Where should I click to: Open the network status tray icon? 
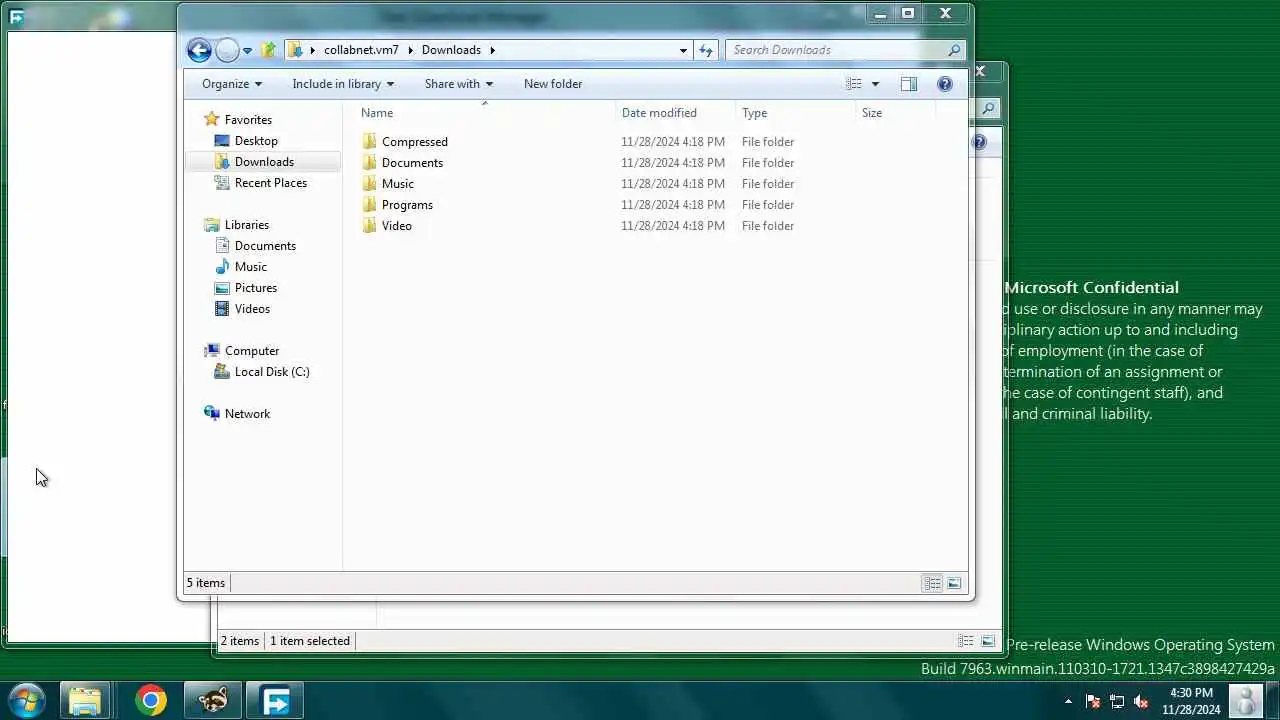(1117, 701)
